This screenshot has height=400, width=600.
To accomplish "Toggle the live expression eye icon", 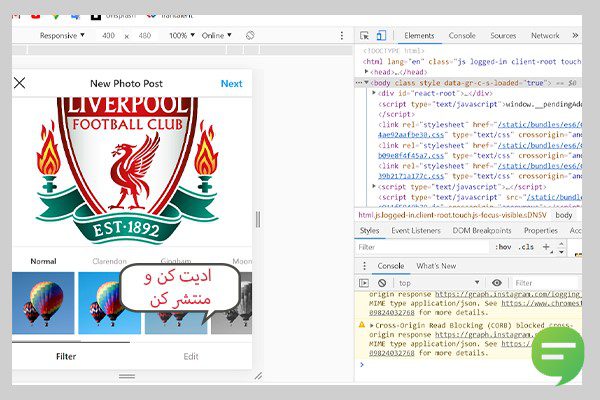I will (496, 283).
